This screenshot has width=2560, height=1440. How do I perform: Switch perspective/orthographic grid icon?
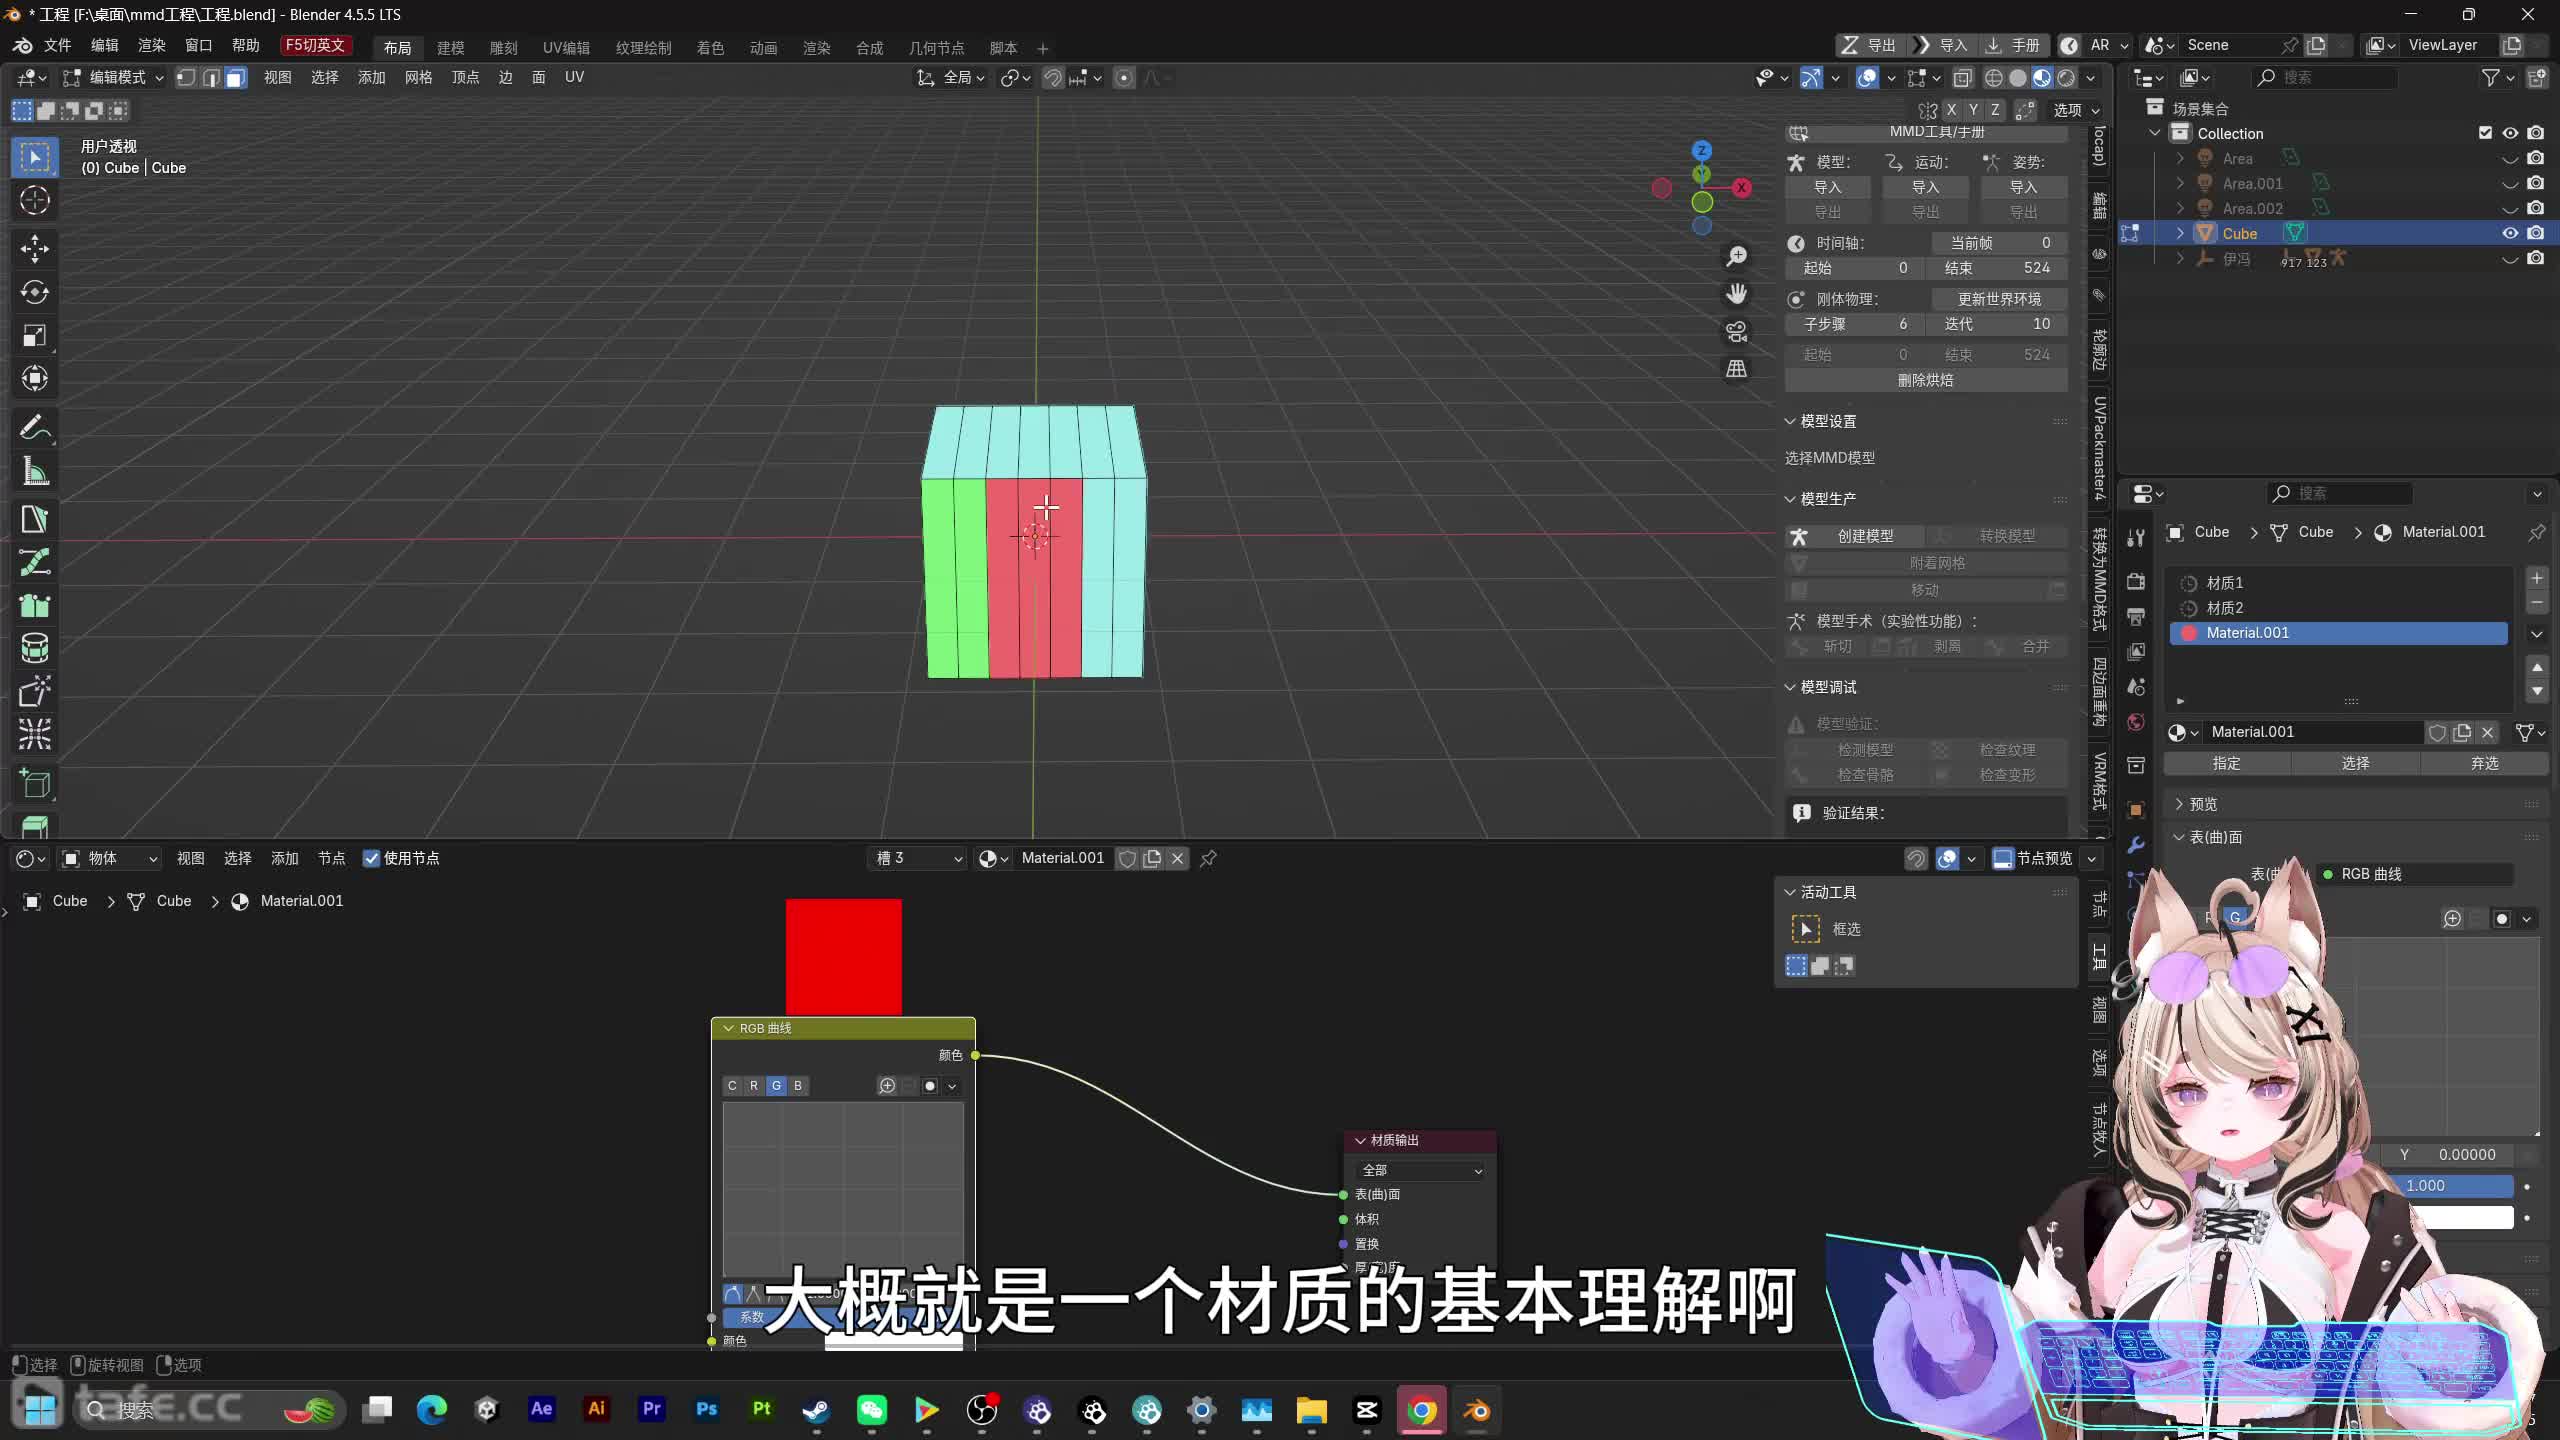(1737, 369)
